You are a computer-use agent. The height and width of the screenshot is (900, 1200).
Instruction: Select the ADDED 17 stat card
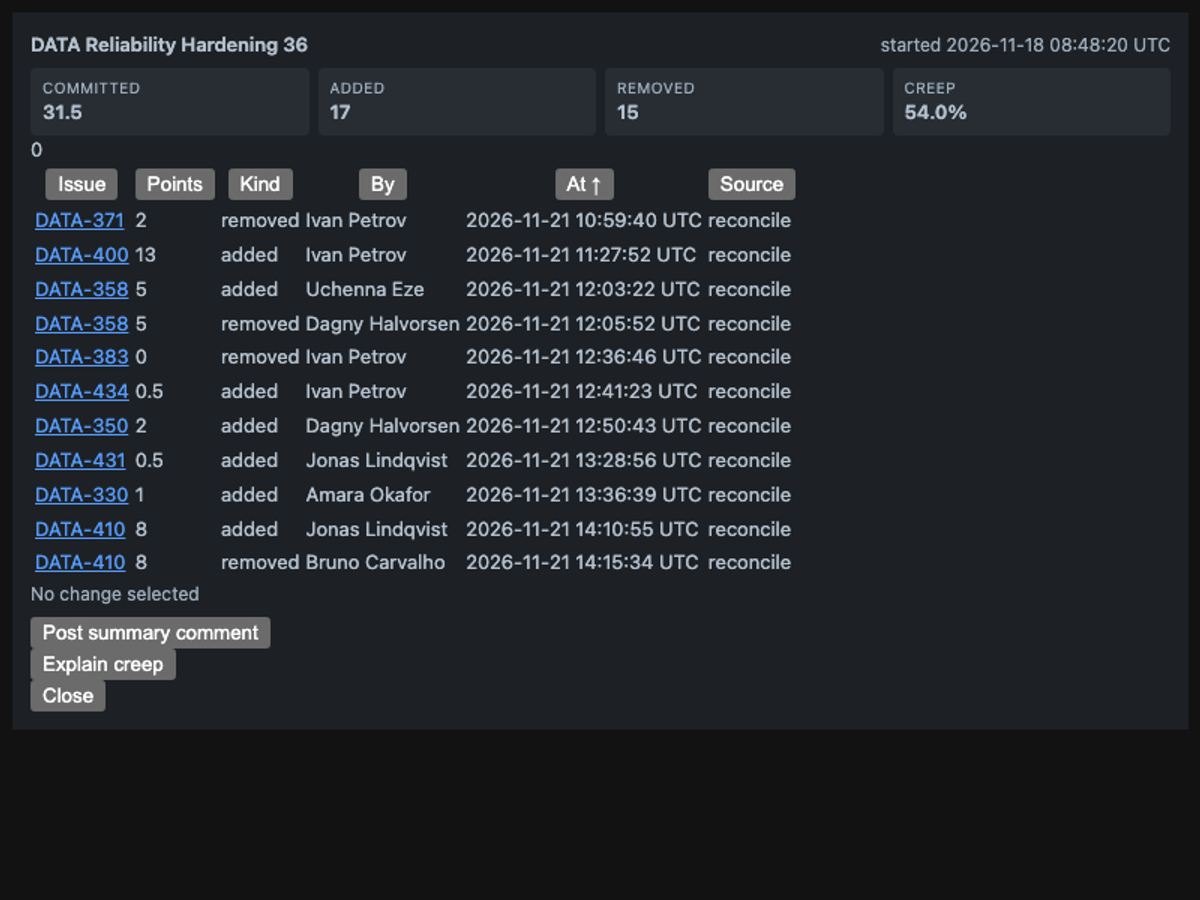(x=457, y=101)
